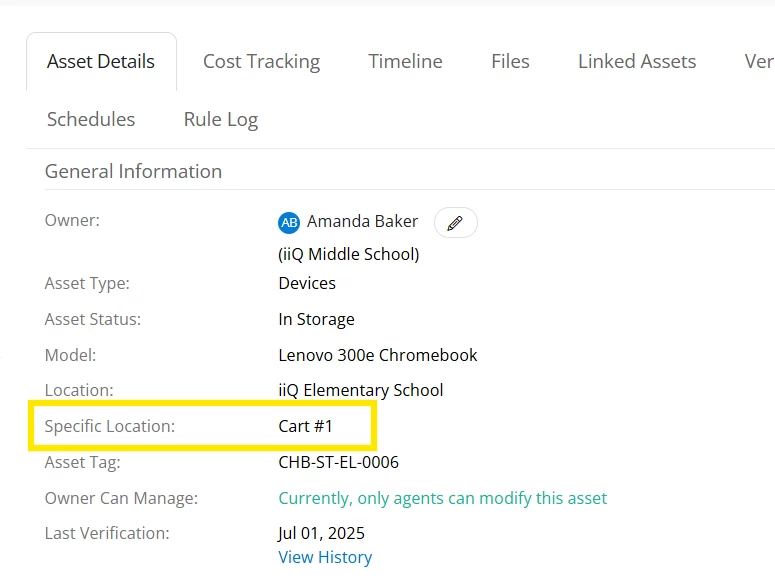The width and height of the screenshot is (775, 587).
Task: Click the agents can modify asset link
Action: [442, 498]
